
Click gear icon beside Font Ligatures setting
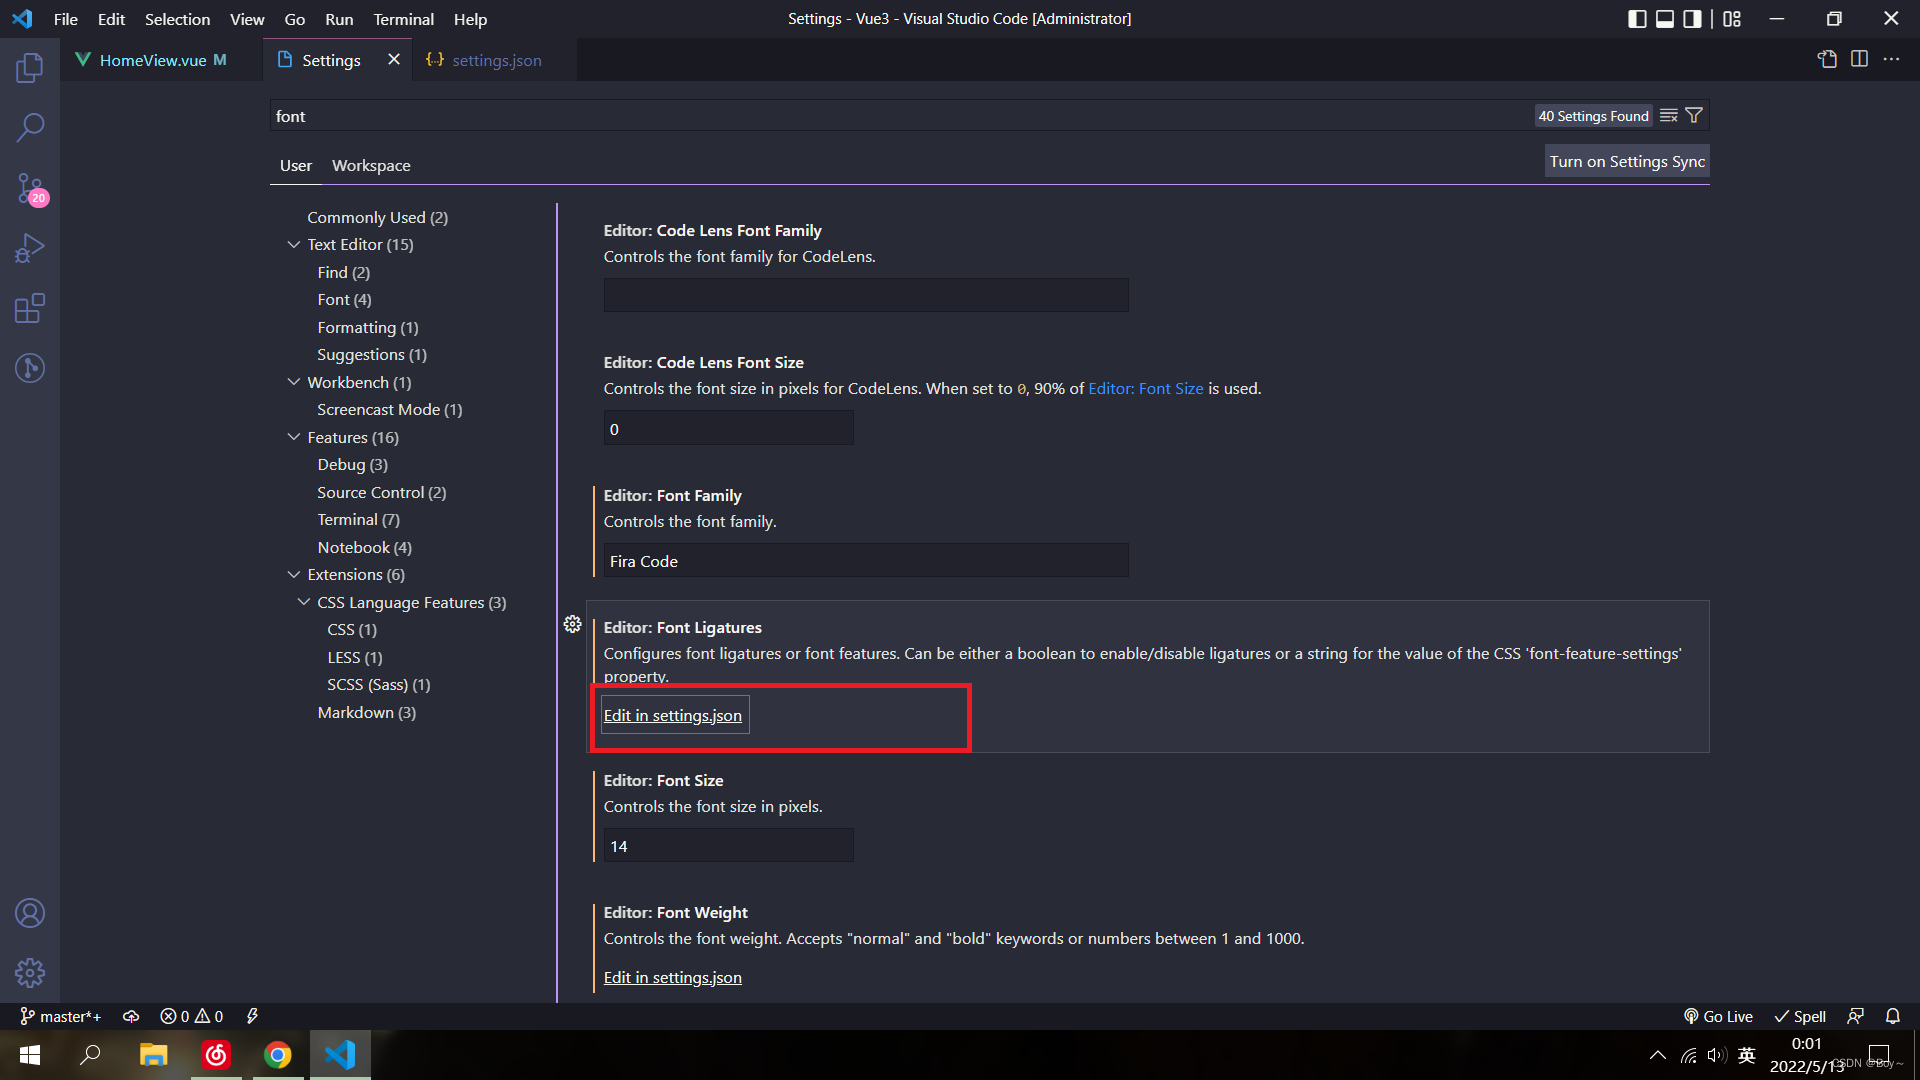[572, 624]
